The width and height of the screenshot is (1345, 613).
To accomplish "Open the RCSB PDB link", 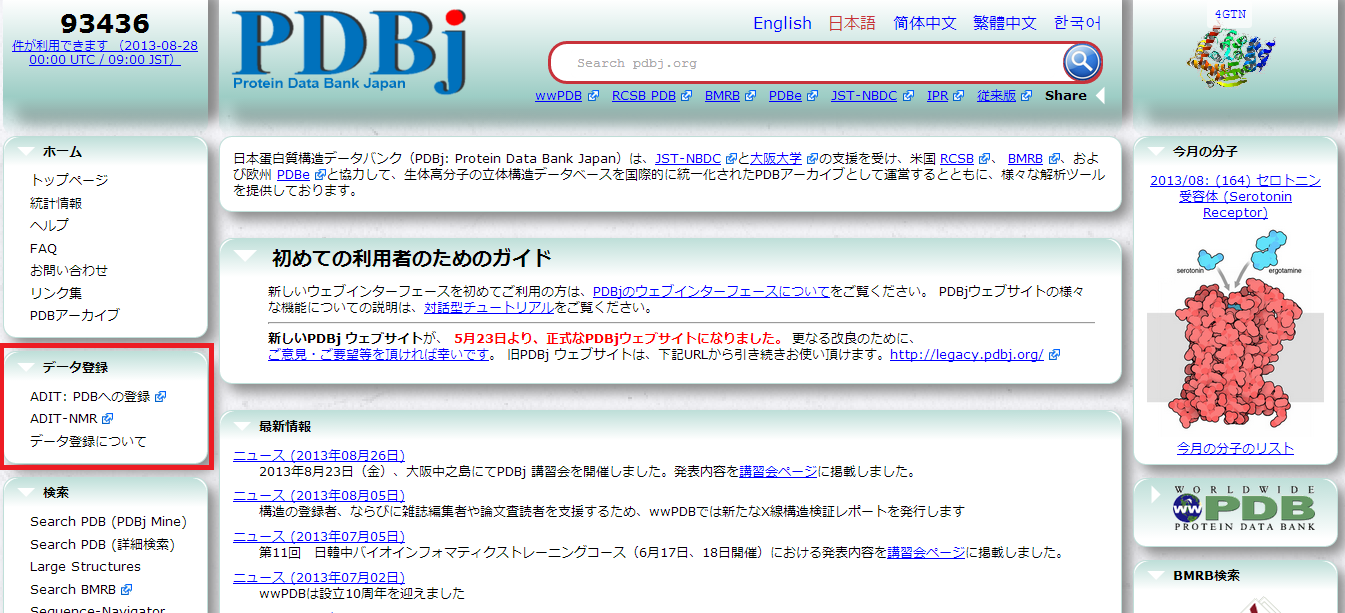I will click(x=644, y=96).
